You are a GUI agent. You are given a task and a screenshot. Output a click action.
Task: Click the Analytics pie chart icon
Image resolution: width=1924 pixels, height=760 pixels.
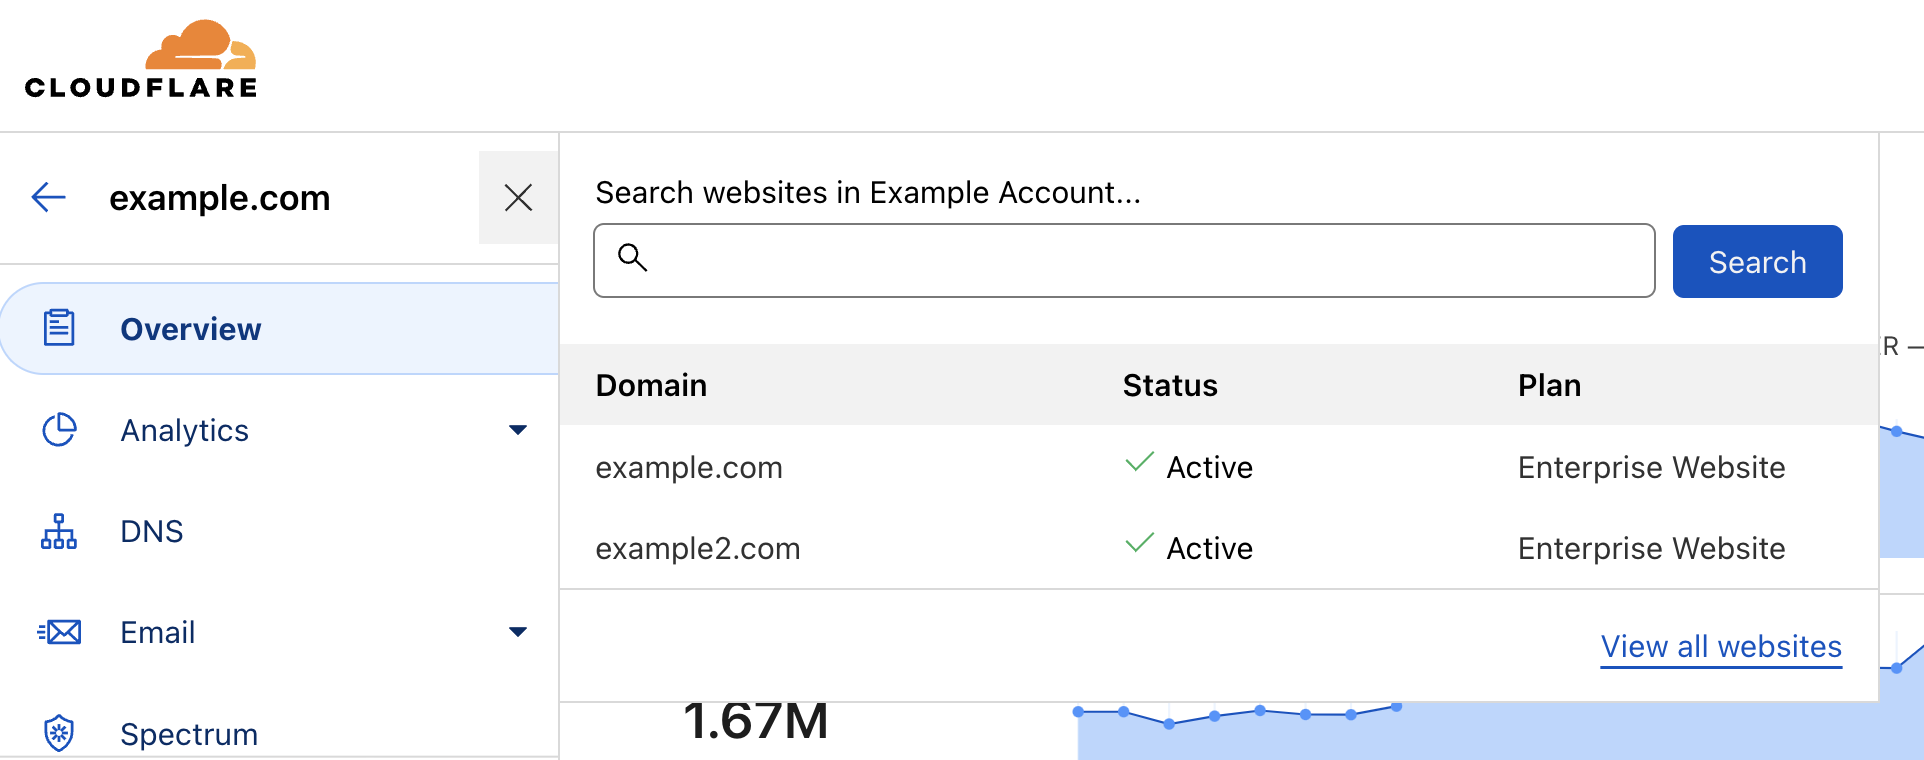pos(59,430)
